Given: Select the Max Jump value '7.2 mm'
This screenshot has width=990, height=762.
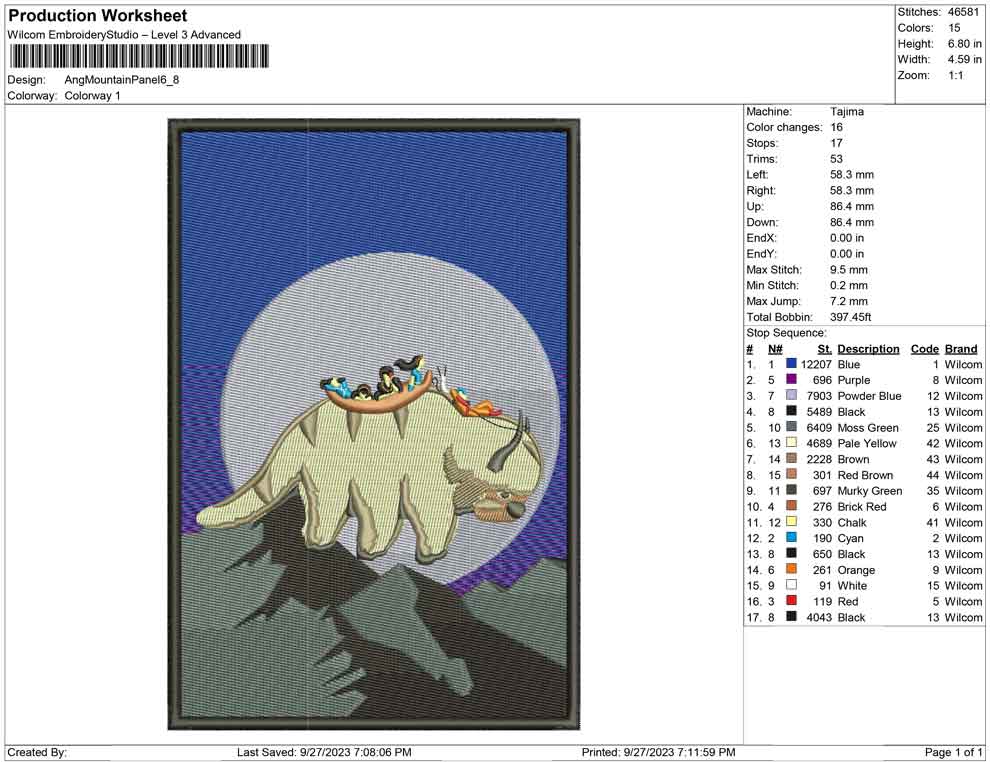Looking at the screenshot, I should point(849,301).
